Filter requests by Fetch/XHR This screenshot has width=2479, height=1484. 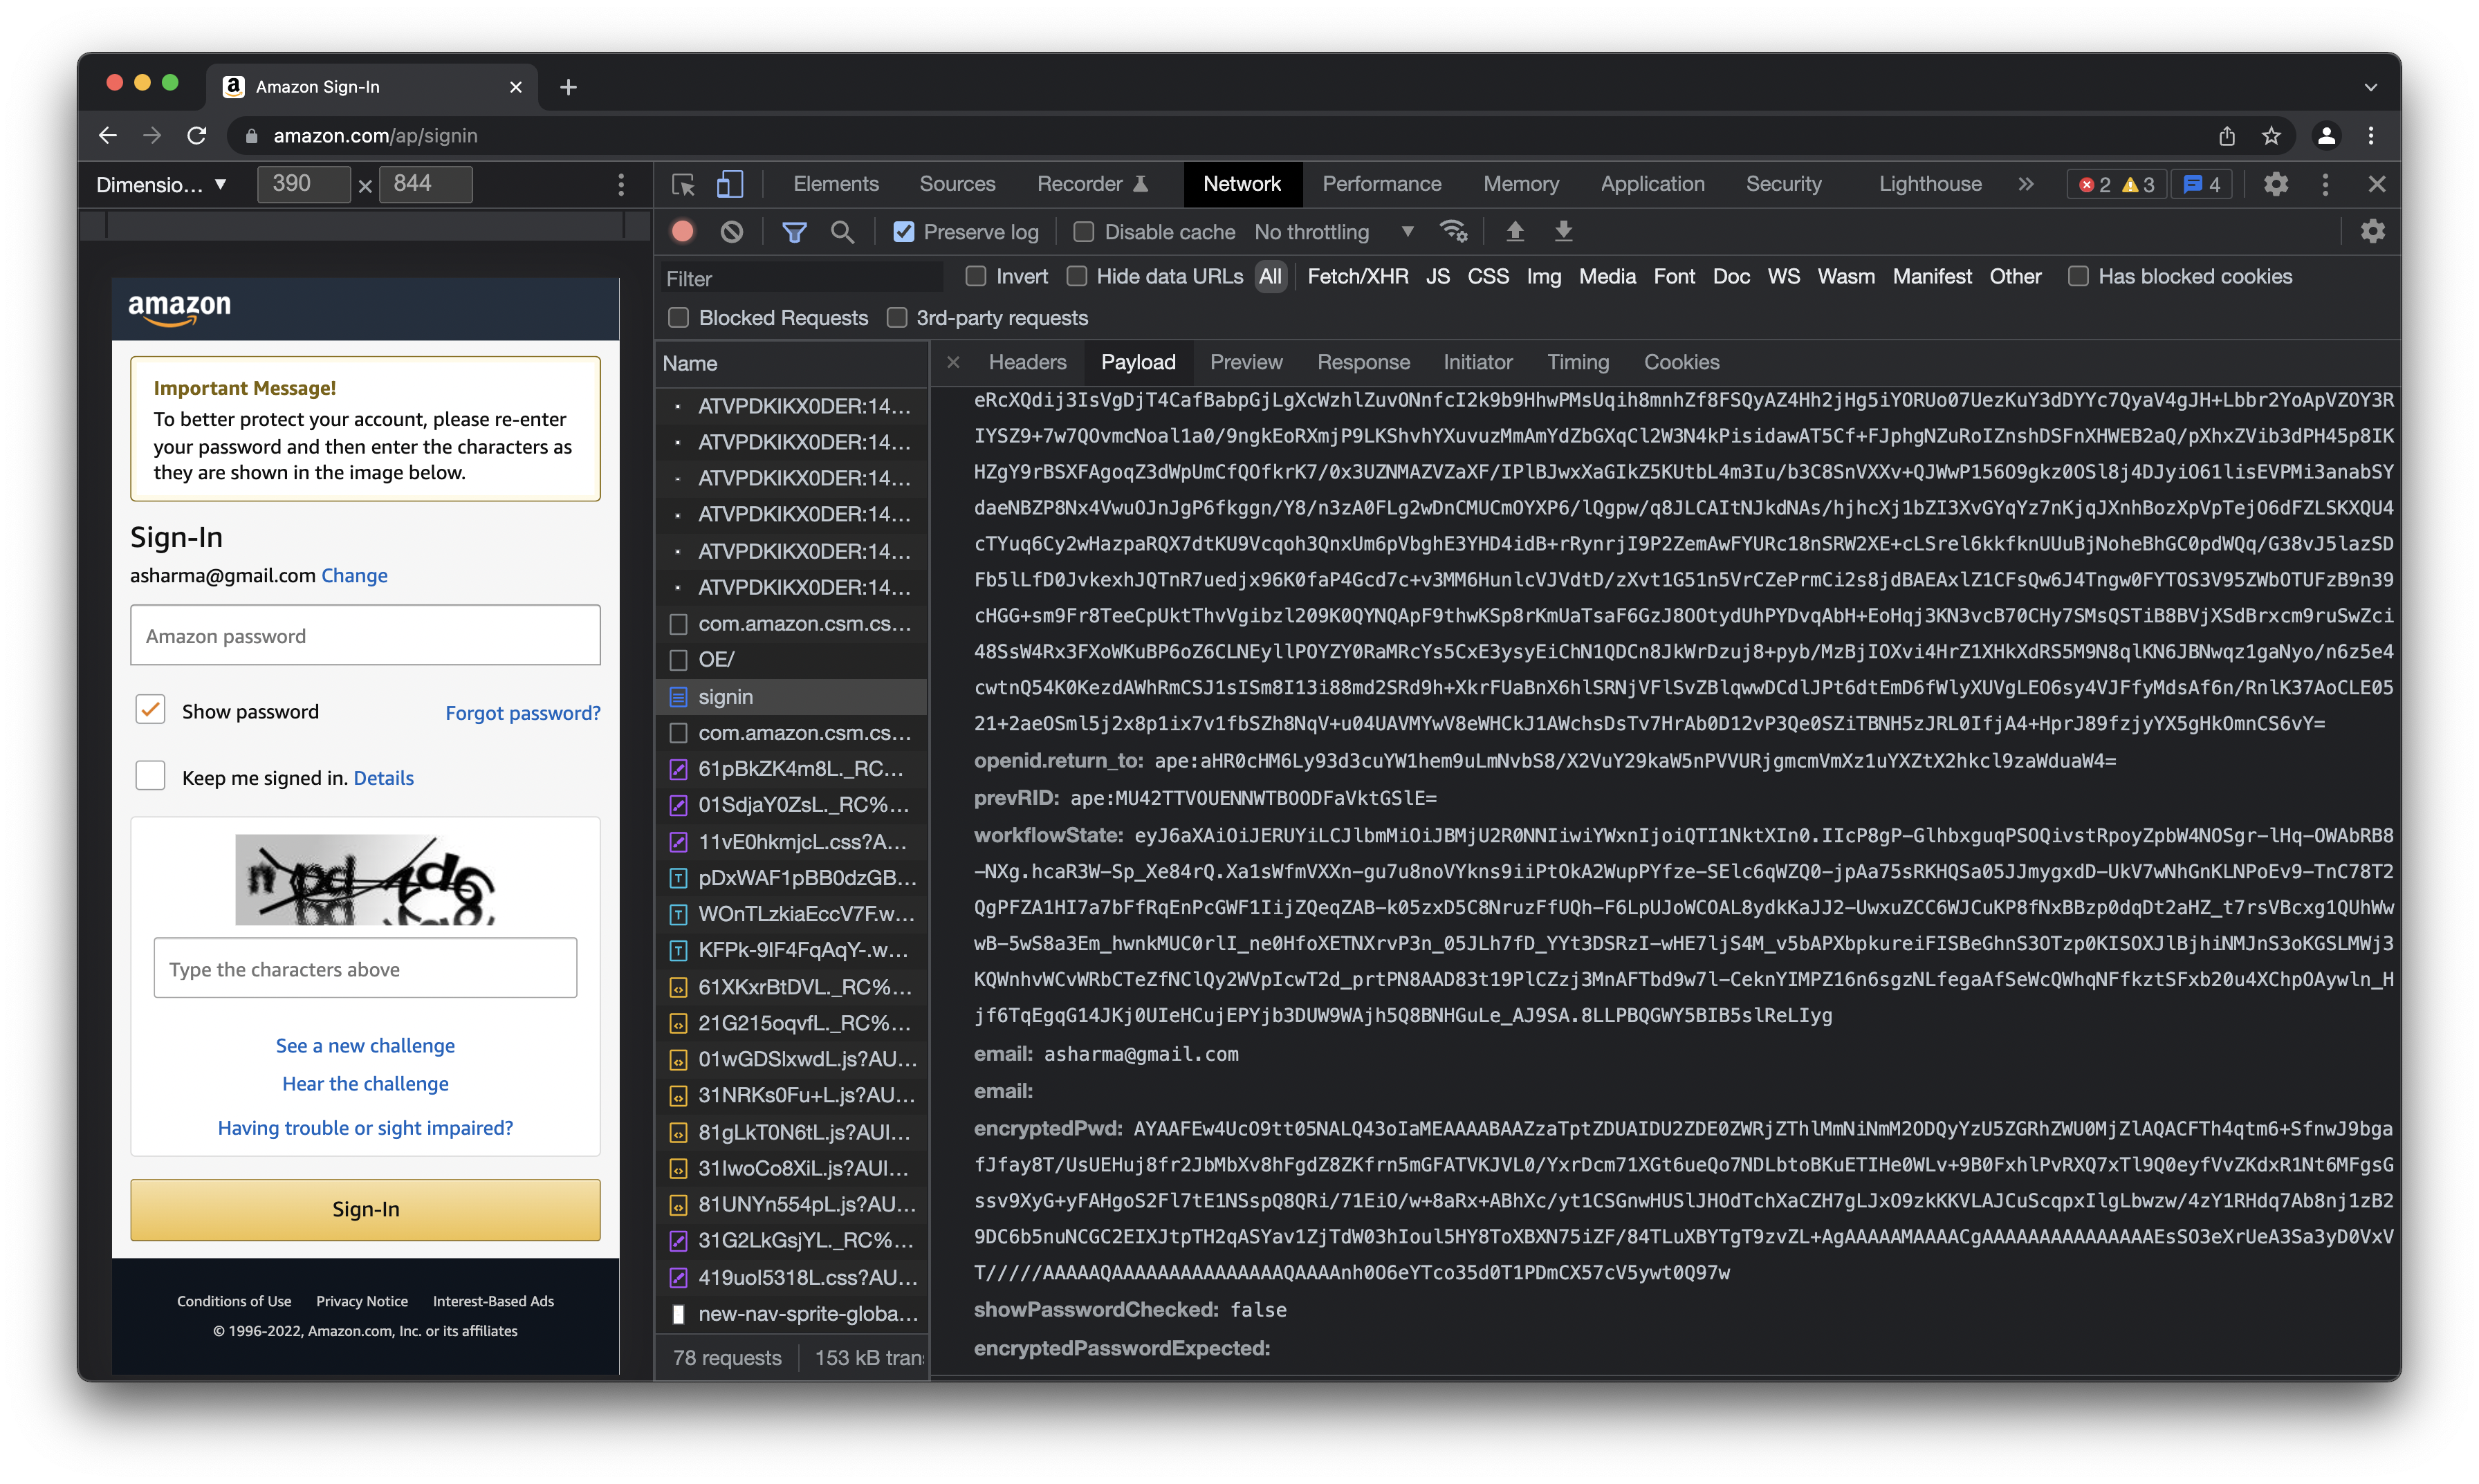coord(1357,276)
